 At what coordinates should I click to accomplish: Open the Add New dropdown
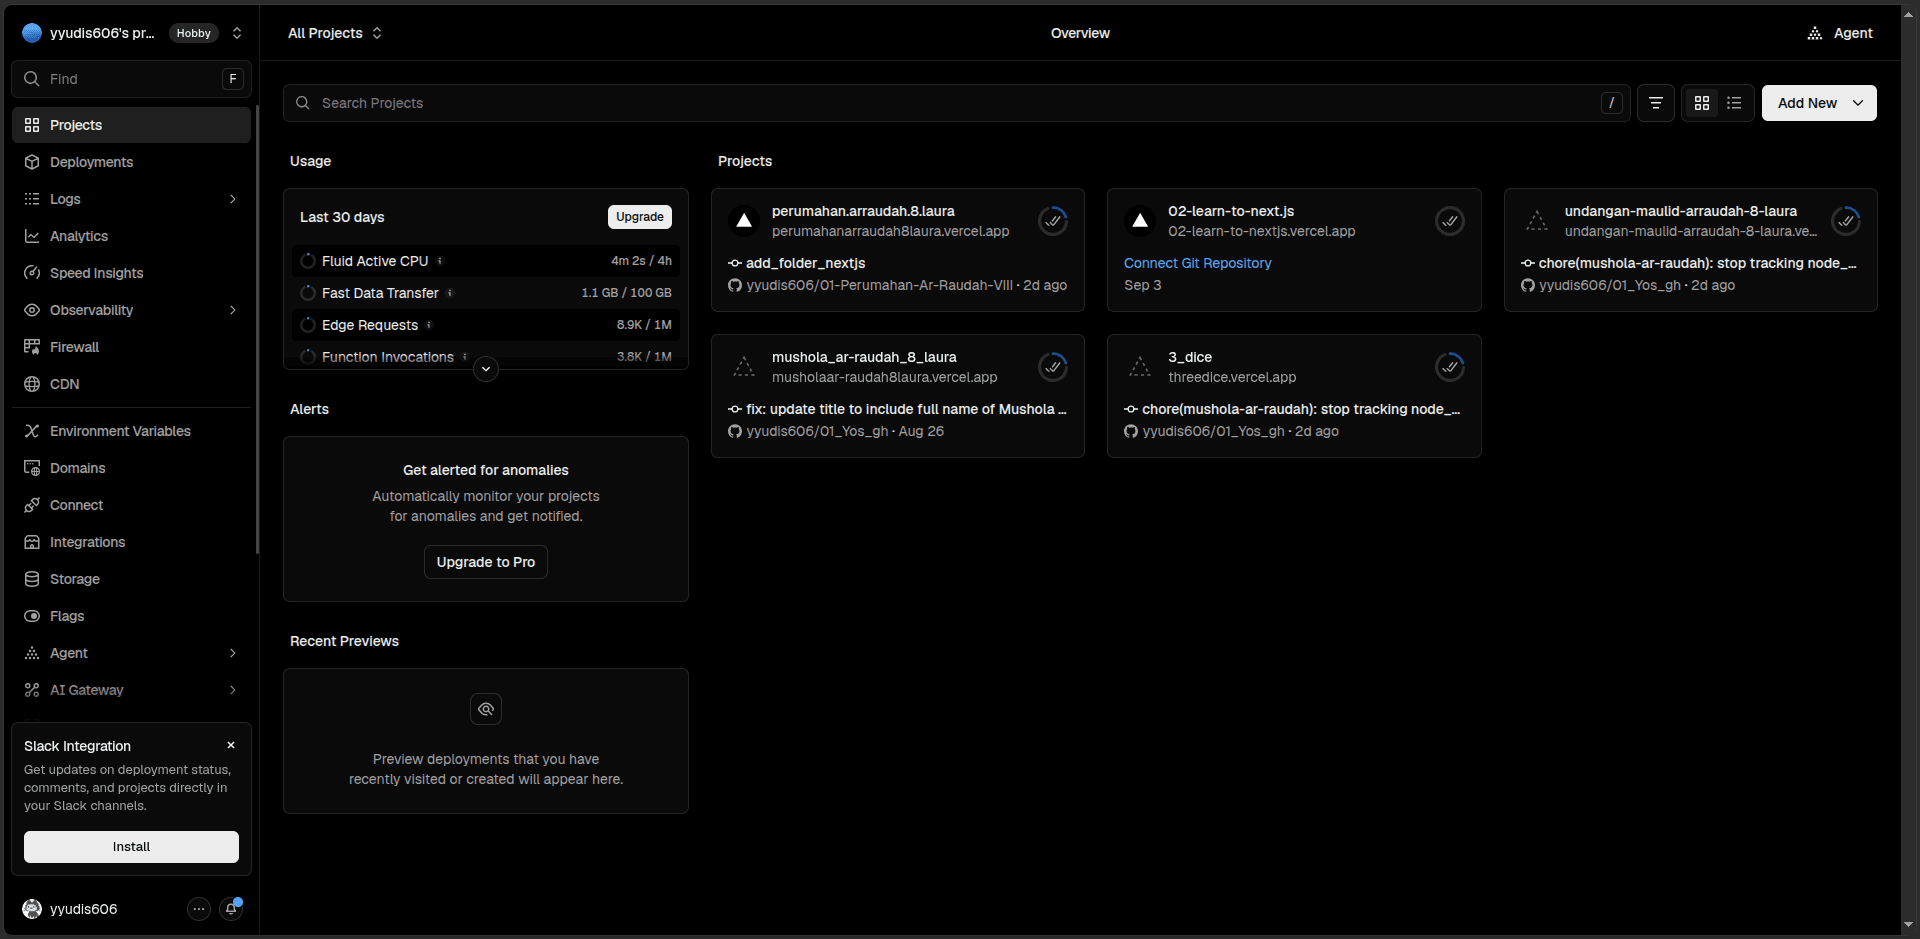tap(1819, 103)
